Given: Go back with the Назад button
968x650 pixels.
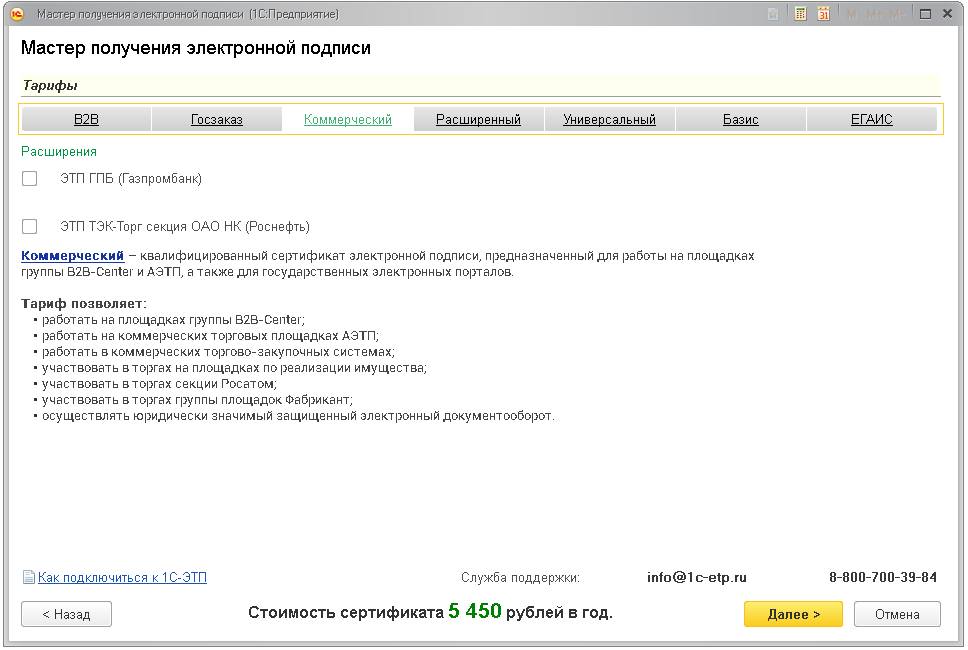Looking at the screenshot, I should 67,614.
